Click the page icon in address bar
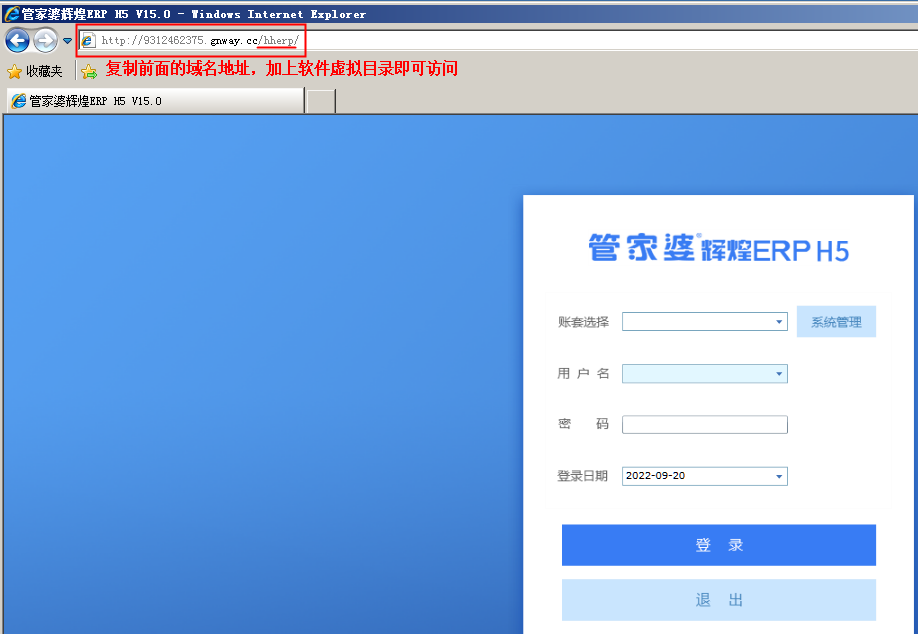Screen dimensions: 918x634 (x=88, y=40)
